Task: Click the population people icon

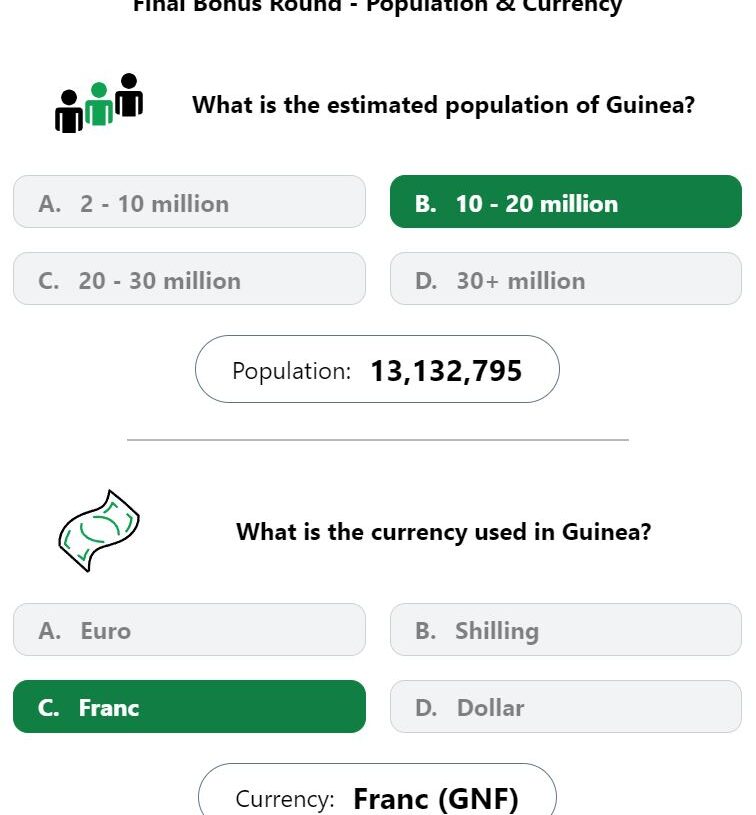Action: point(99,103)
